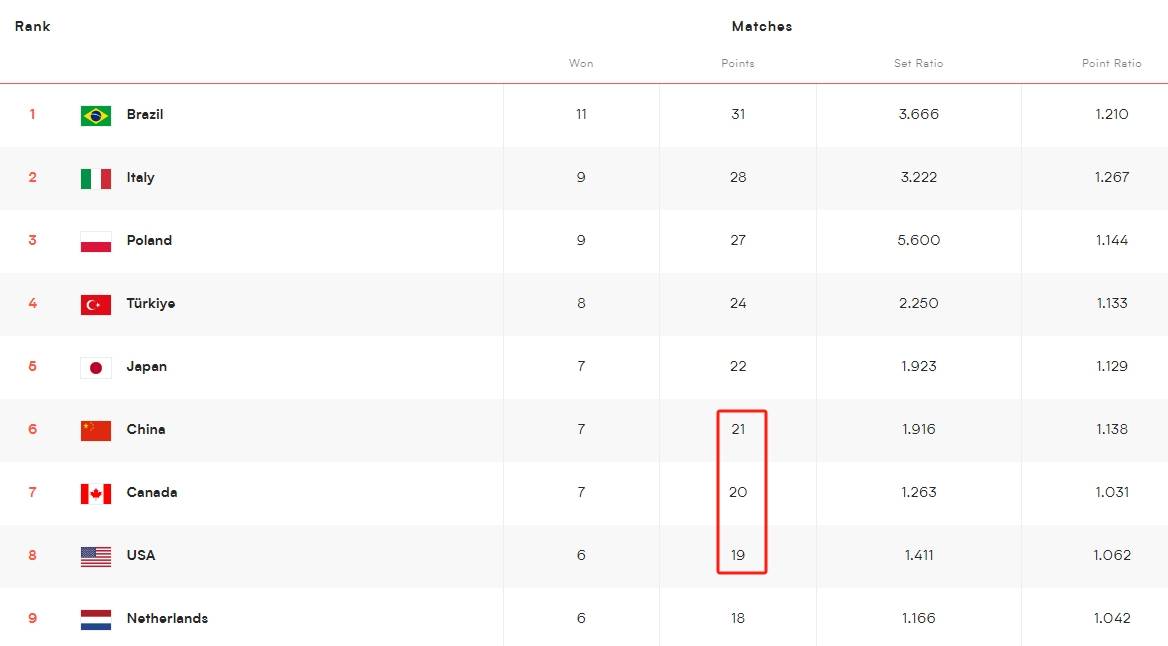Click Poland's set ratio 5.600

coord(918,241)
